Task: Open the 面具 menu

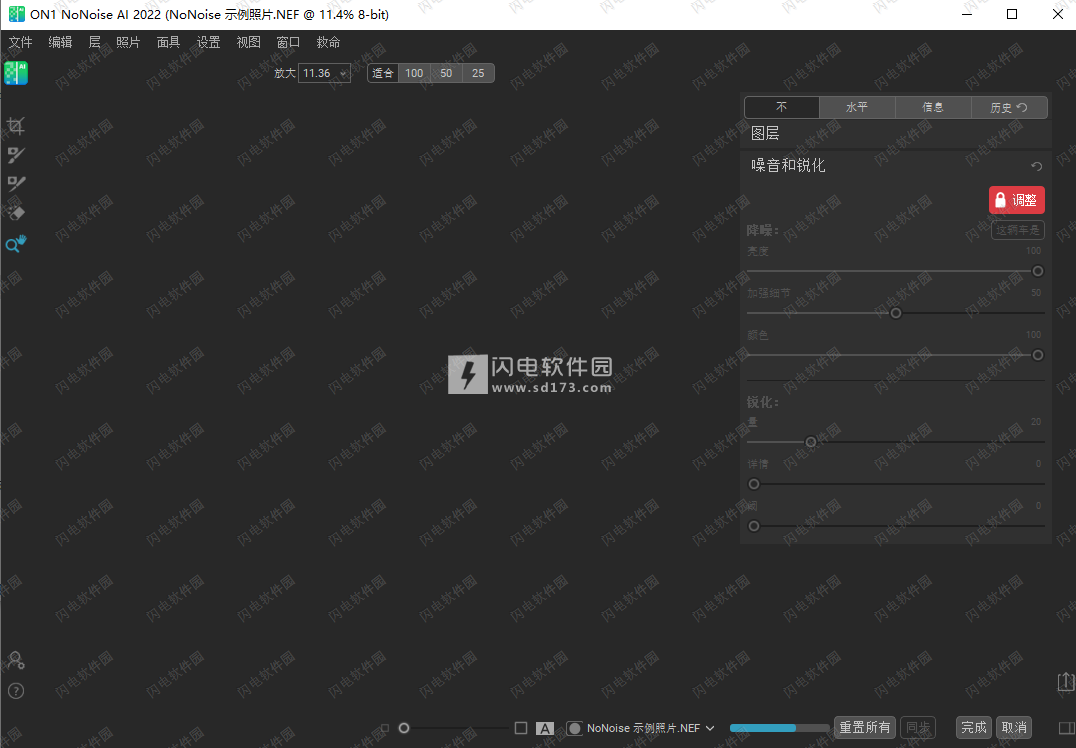Action: click(168, 42)
